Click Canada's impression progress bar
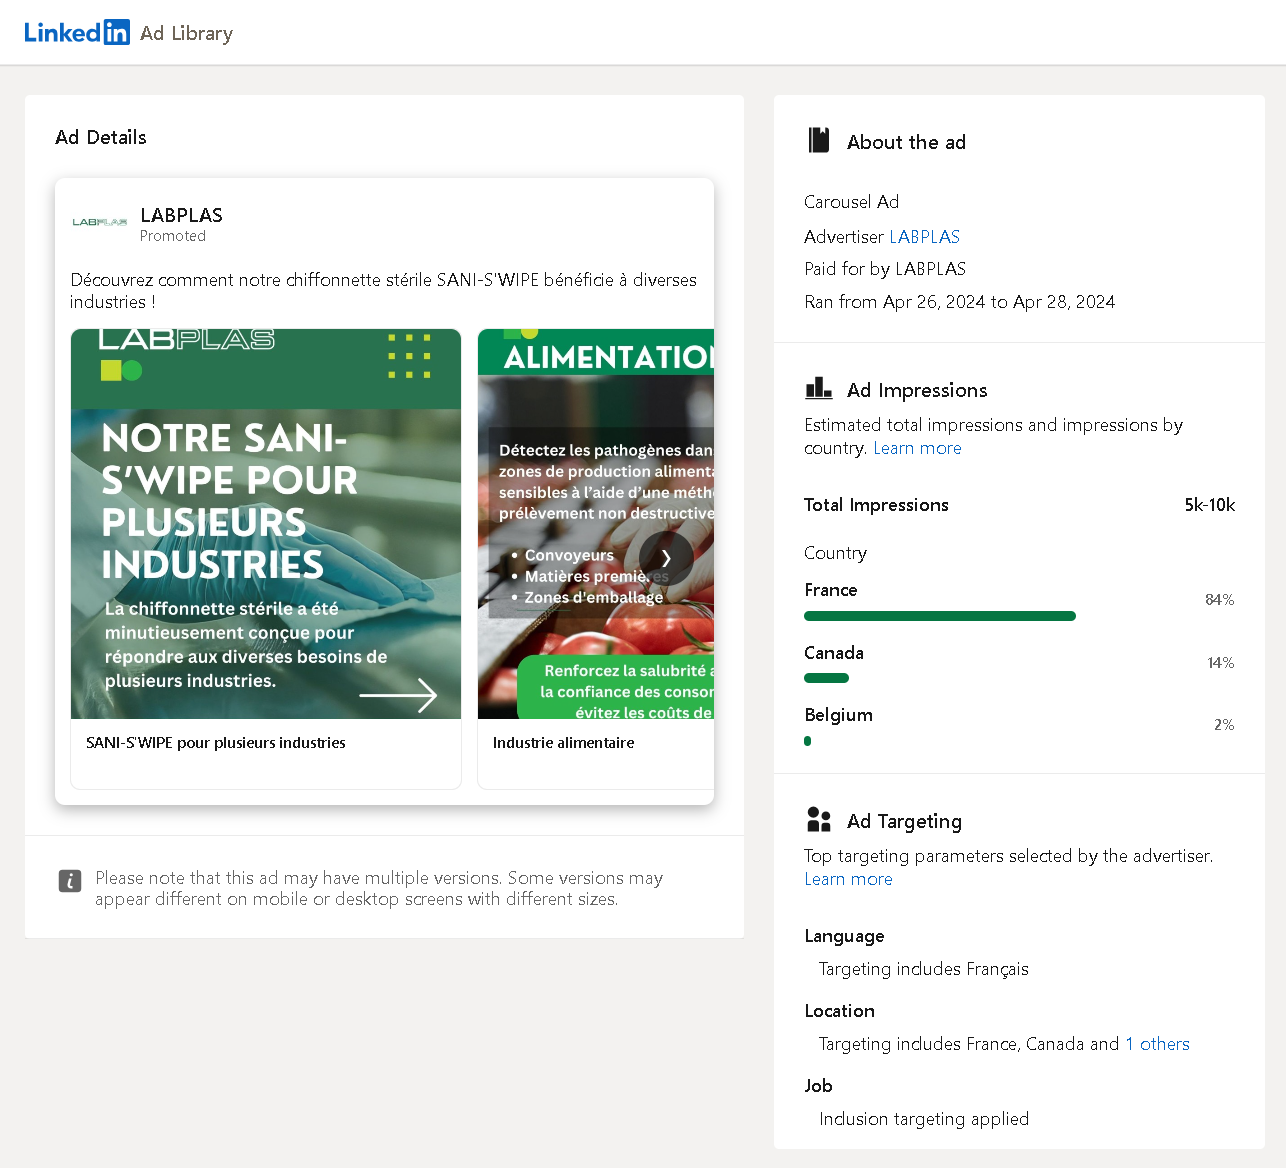This screenshot has height=1168, width=1286. pyautogui.click(x=826, y=678)
